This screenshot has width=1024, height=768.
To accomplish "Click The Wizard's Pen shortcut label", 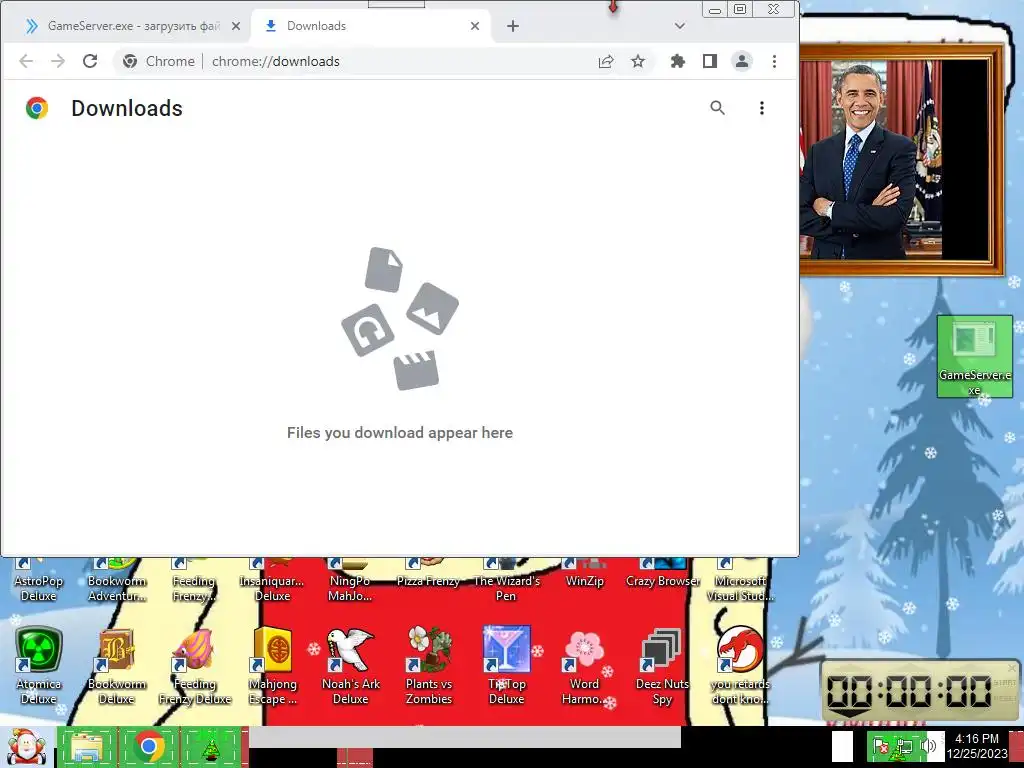I will point(507,588).
